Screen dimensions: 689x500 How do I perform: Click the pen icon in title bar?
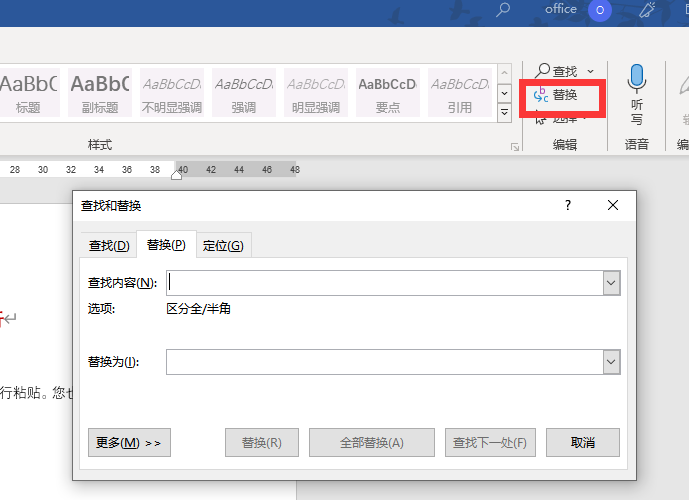(x=647, y=10)
